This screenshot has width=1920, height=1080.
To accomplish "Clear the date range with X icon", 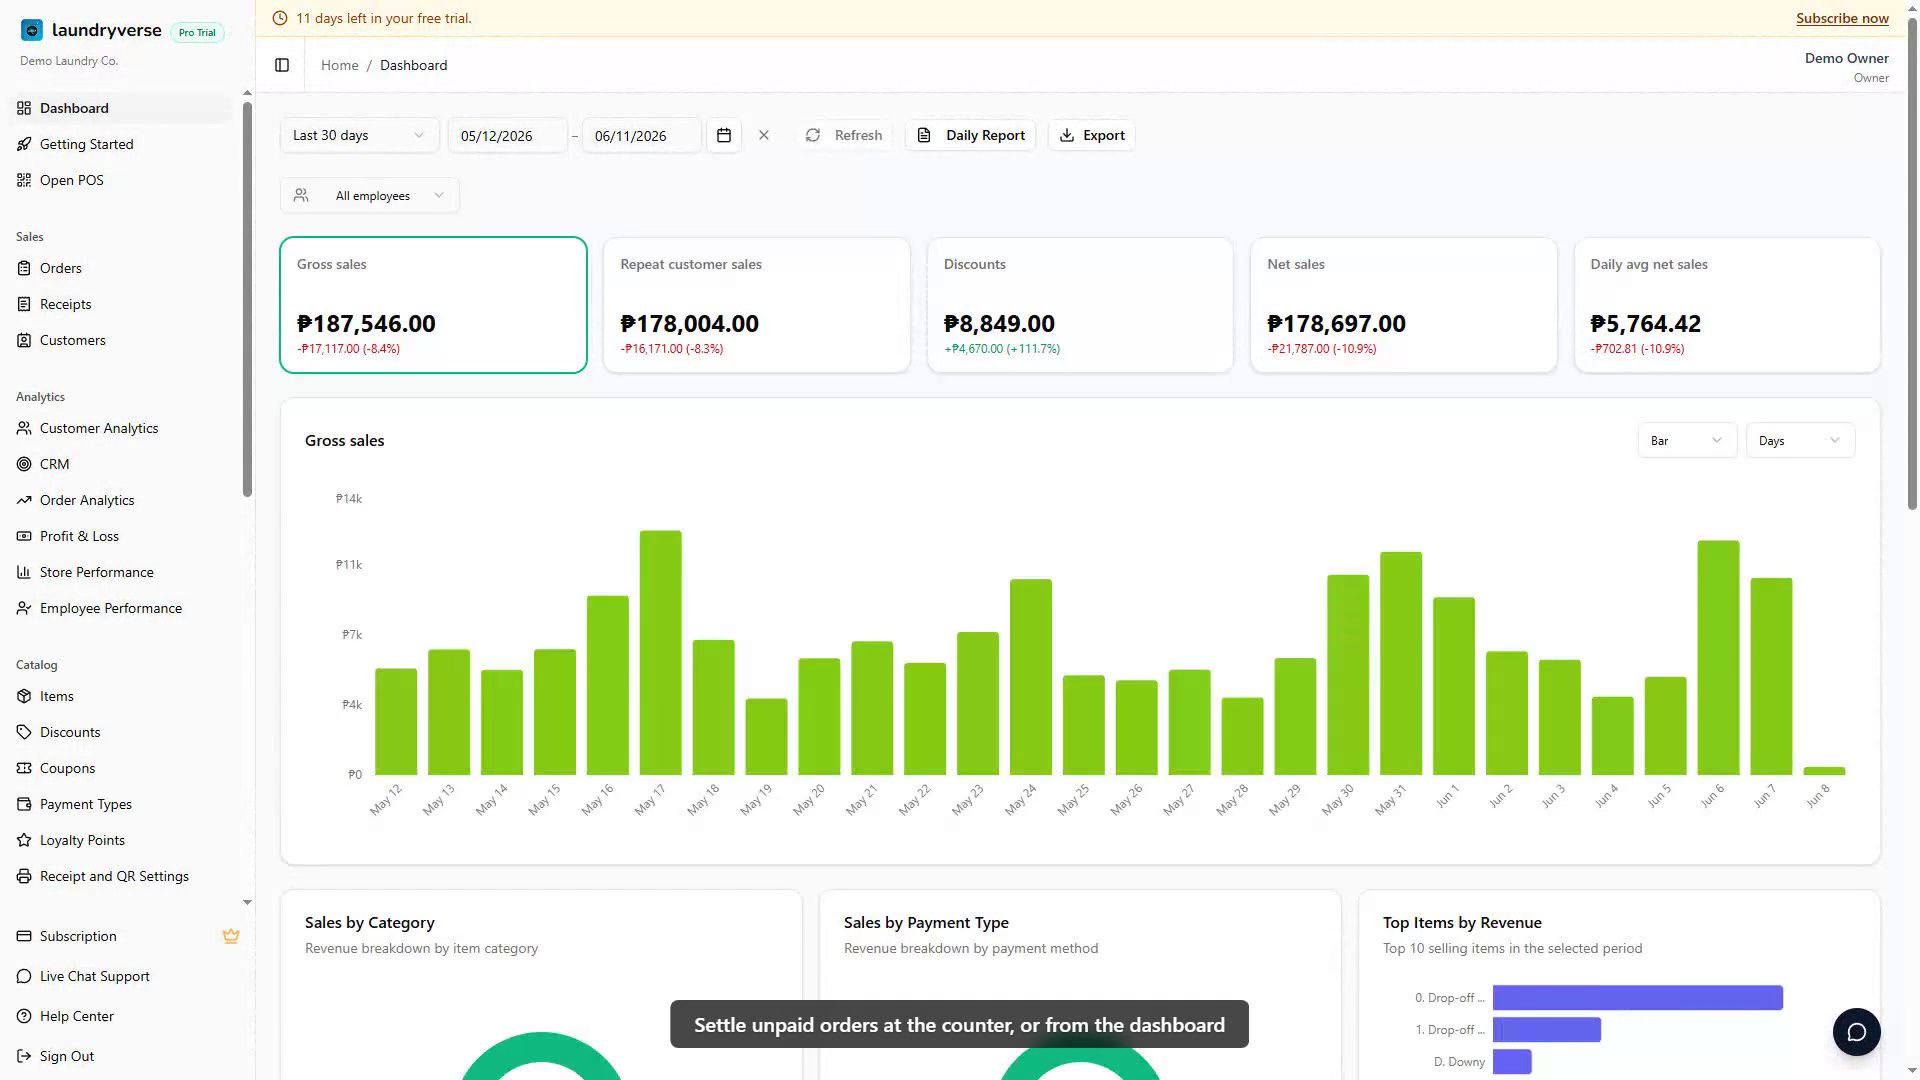I will (764, 135).
